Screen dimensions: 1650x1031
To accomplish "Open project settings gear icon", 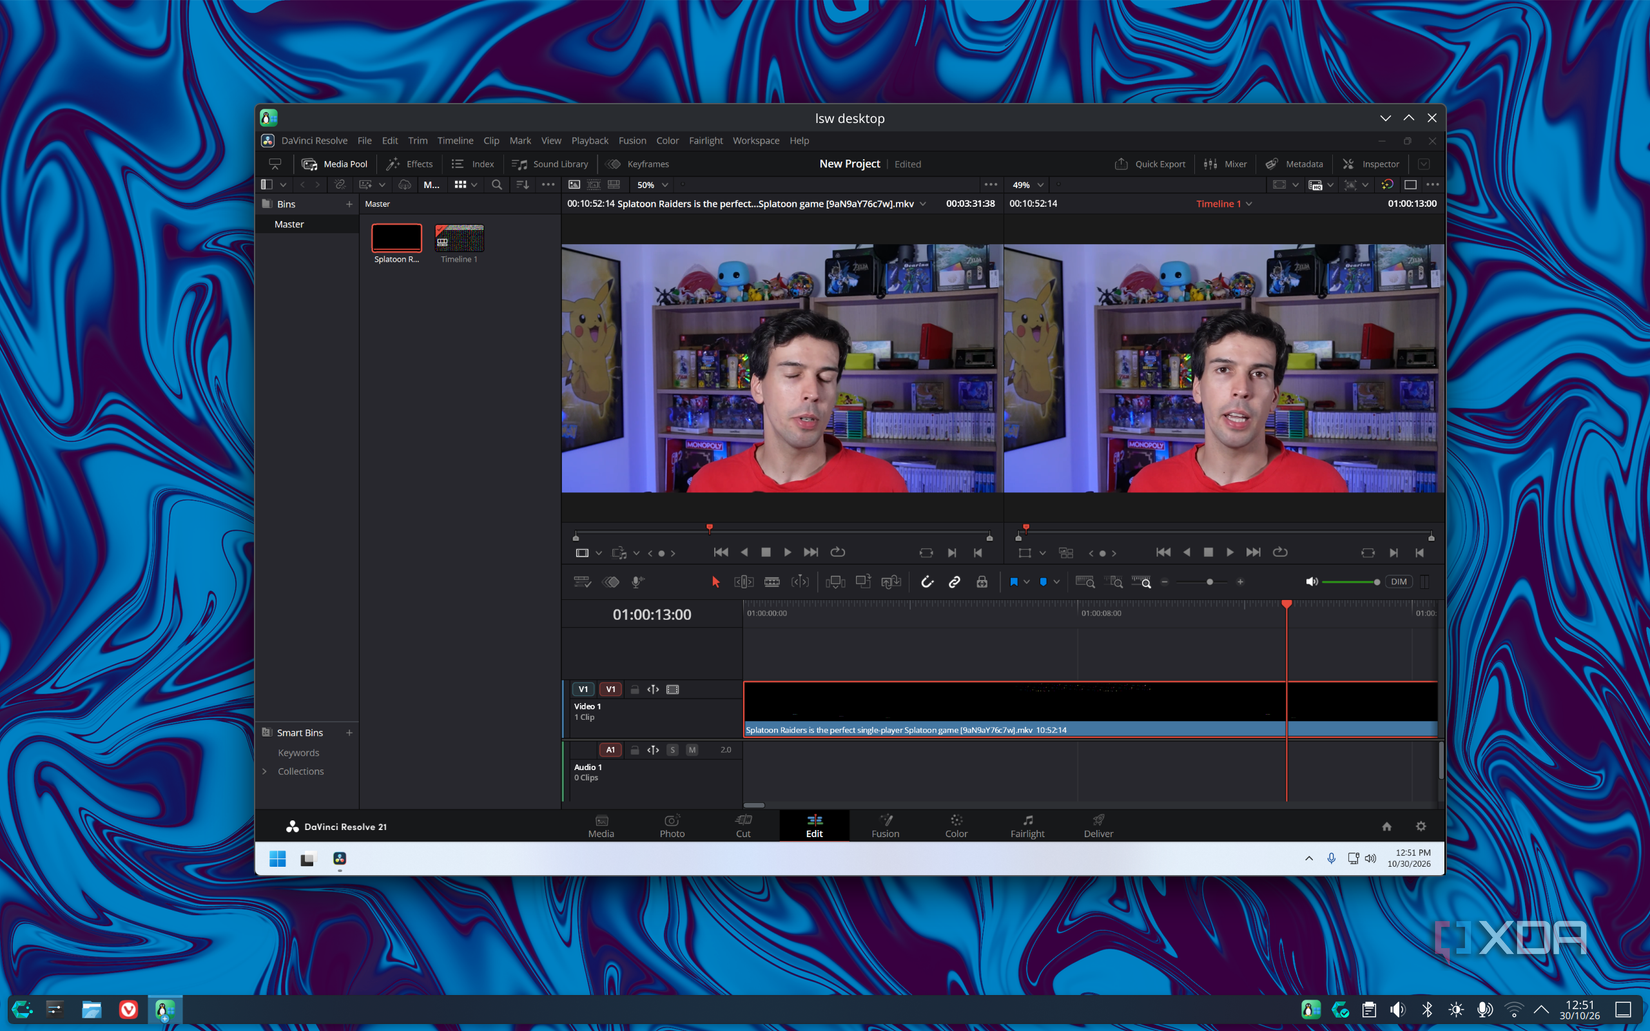I will click(x=1421, y=827).
